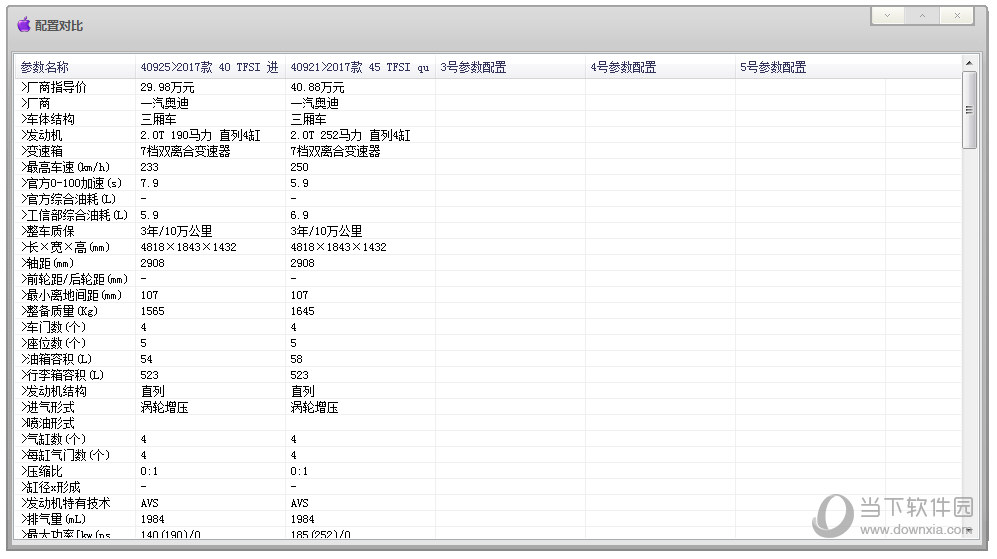
Task: Click the acceleration value 7.9
Action: pyautogui.click(x=149, y=183)
